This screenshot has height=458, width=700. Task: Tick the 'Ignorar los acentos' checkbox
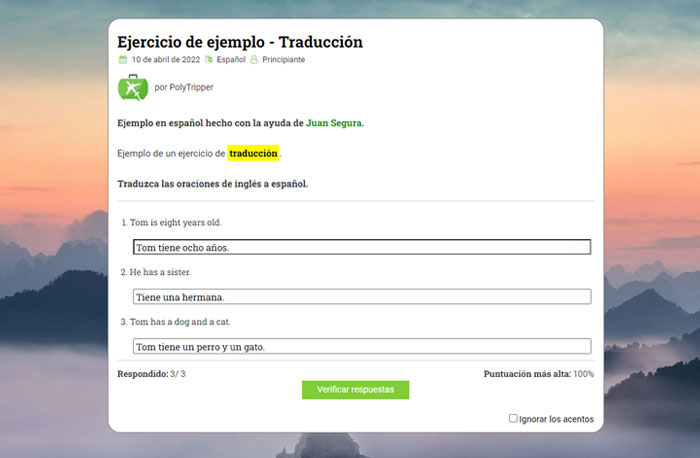coord(513,419)
